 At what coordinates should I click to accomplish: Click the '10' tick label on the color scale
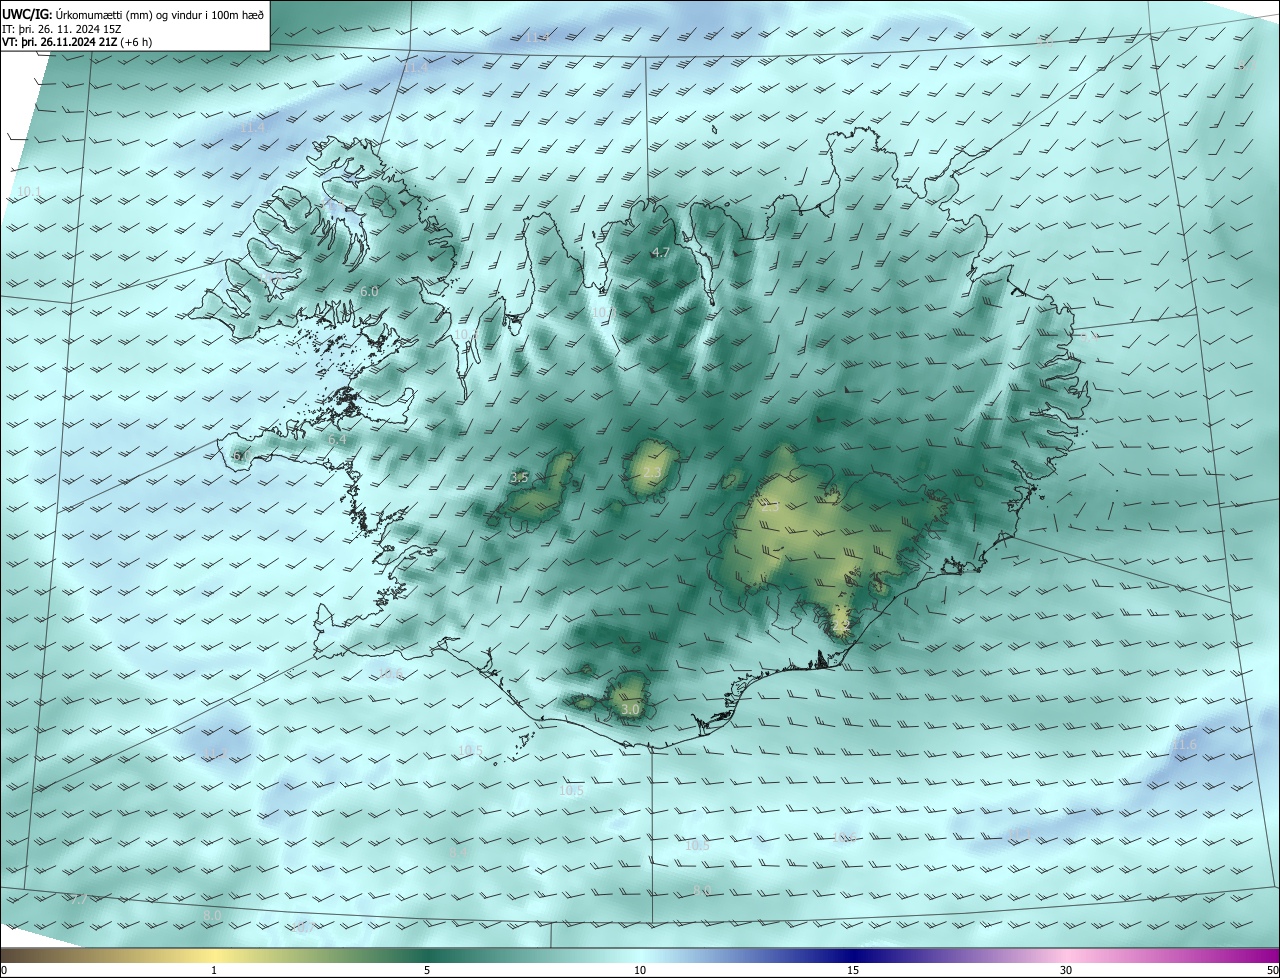[x=640, y=970]
